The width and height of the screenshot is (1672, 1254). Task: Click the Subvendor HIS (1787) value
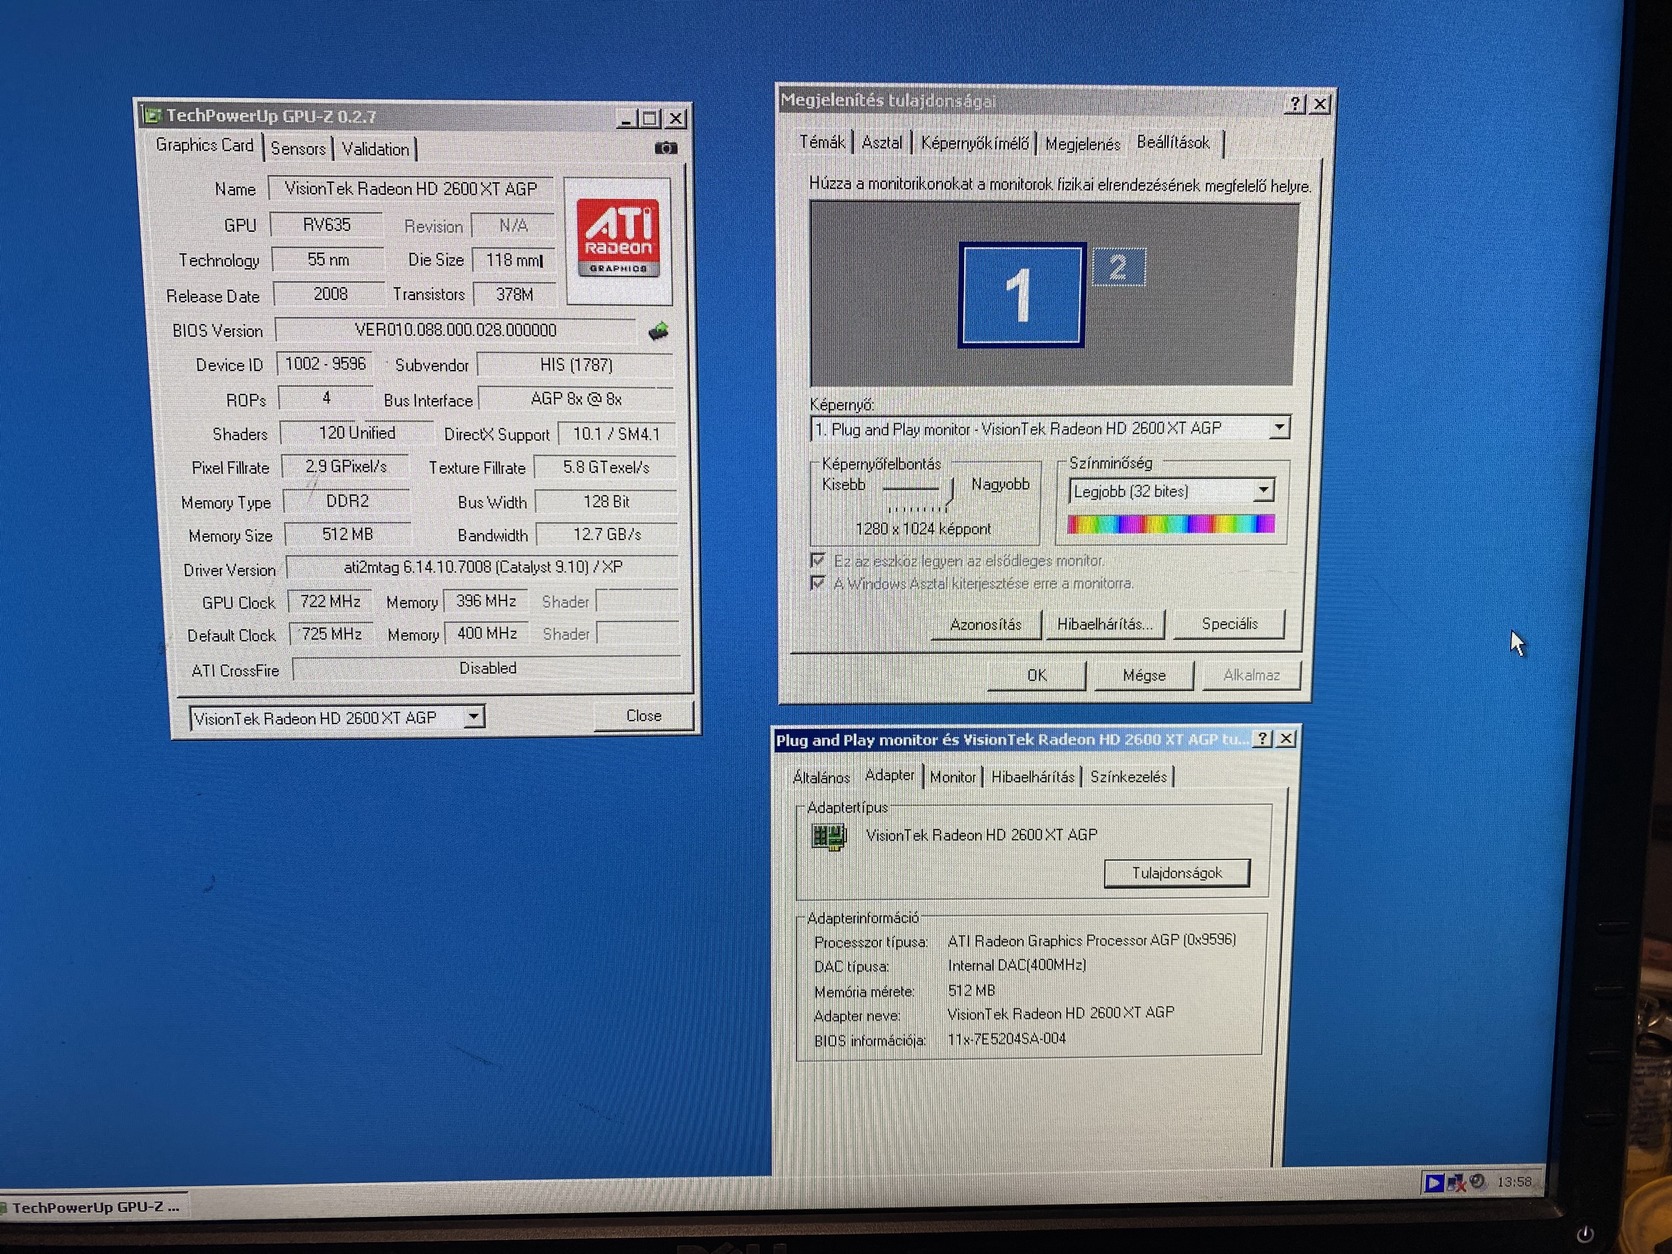click(576, 365)
